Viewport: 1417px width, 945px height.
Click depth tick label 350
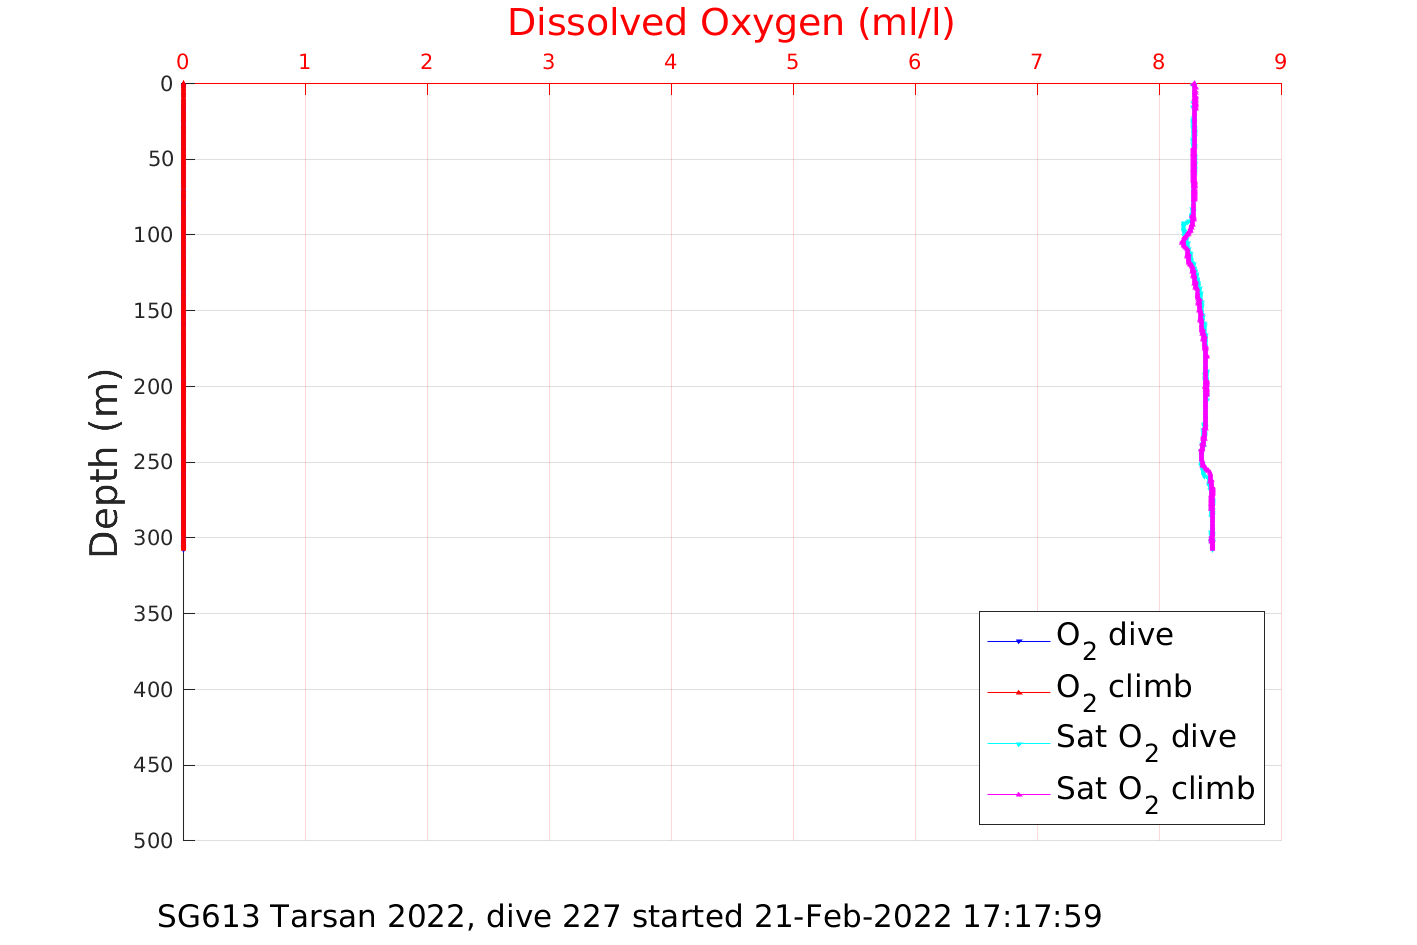tap(153, 614)
